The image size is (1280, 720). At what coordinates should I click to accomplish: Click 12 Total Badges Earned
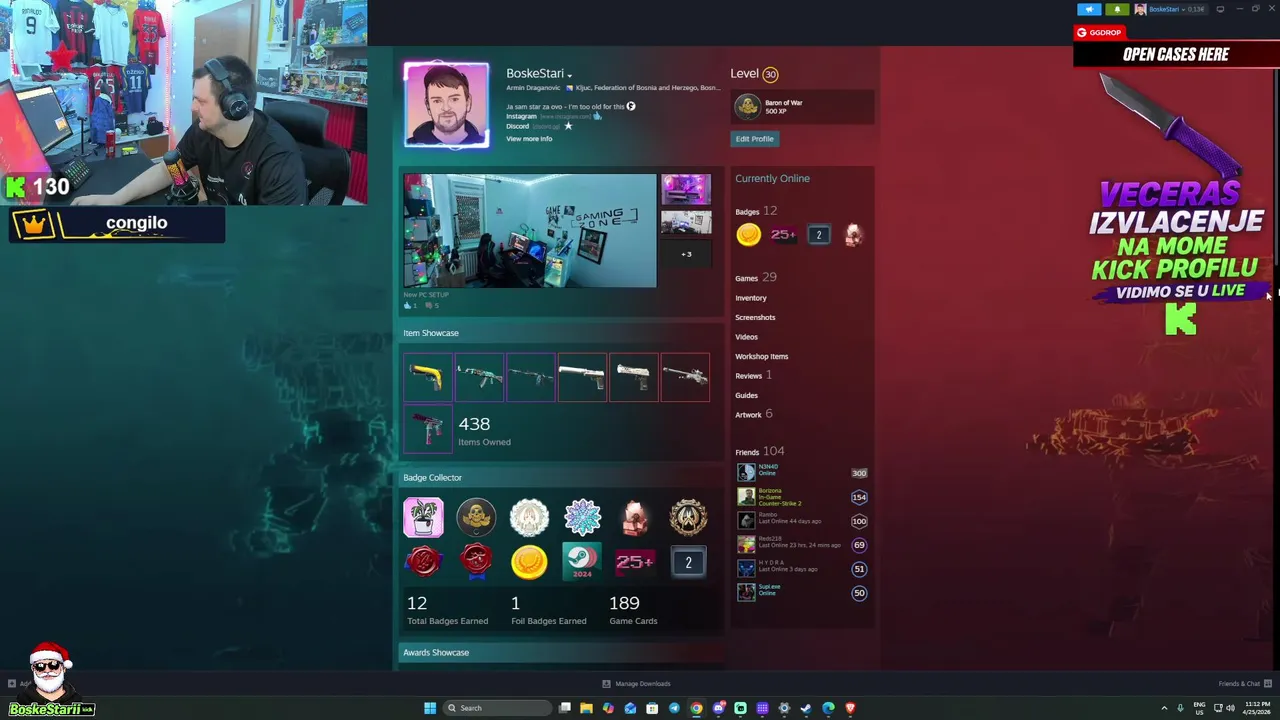coord(447,610)
